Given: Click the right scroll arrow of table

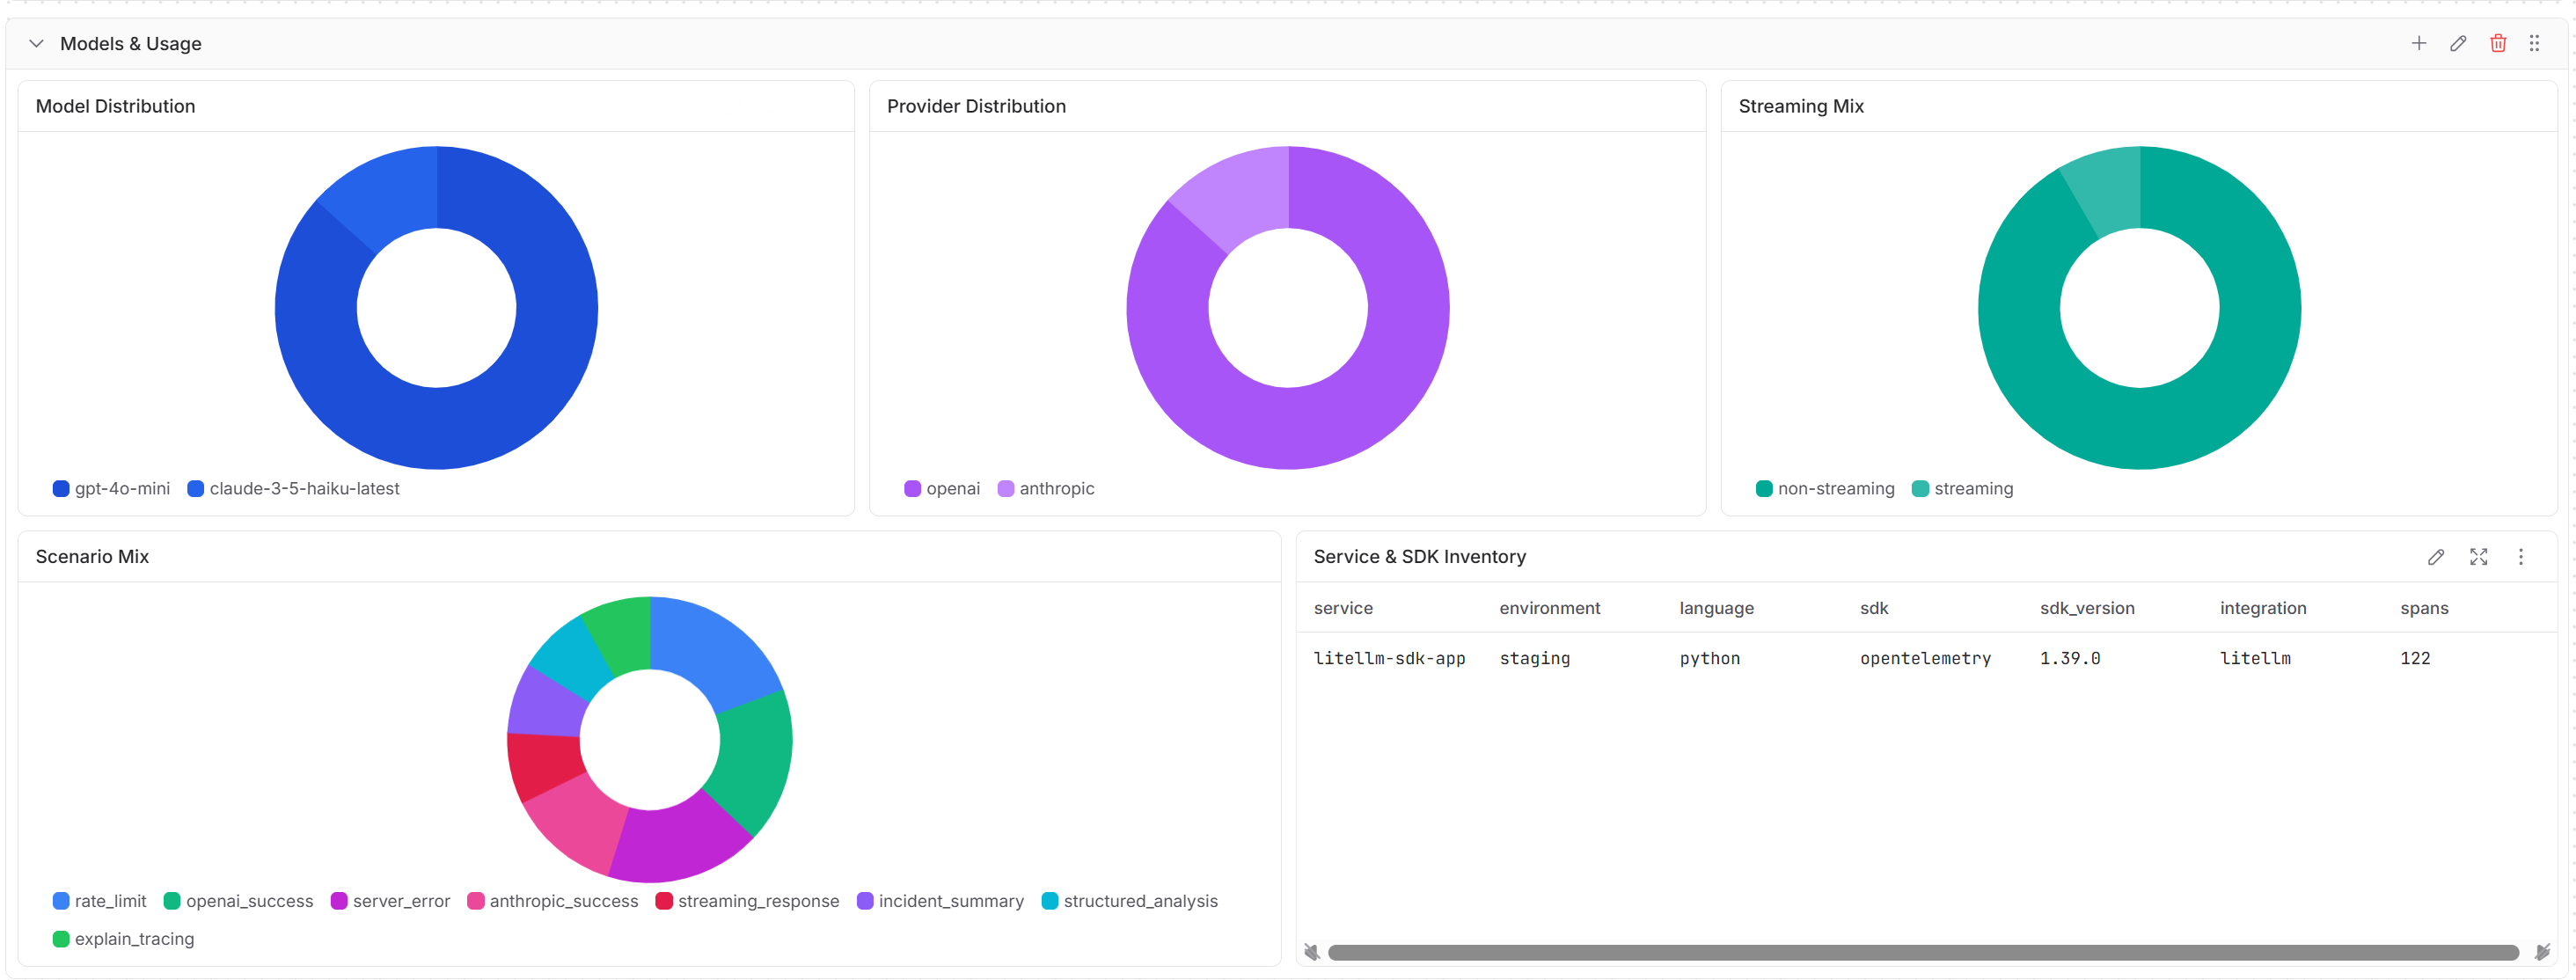Looking at the screenshot, I should 2542,952.
